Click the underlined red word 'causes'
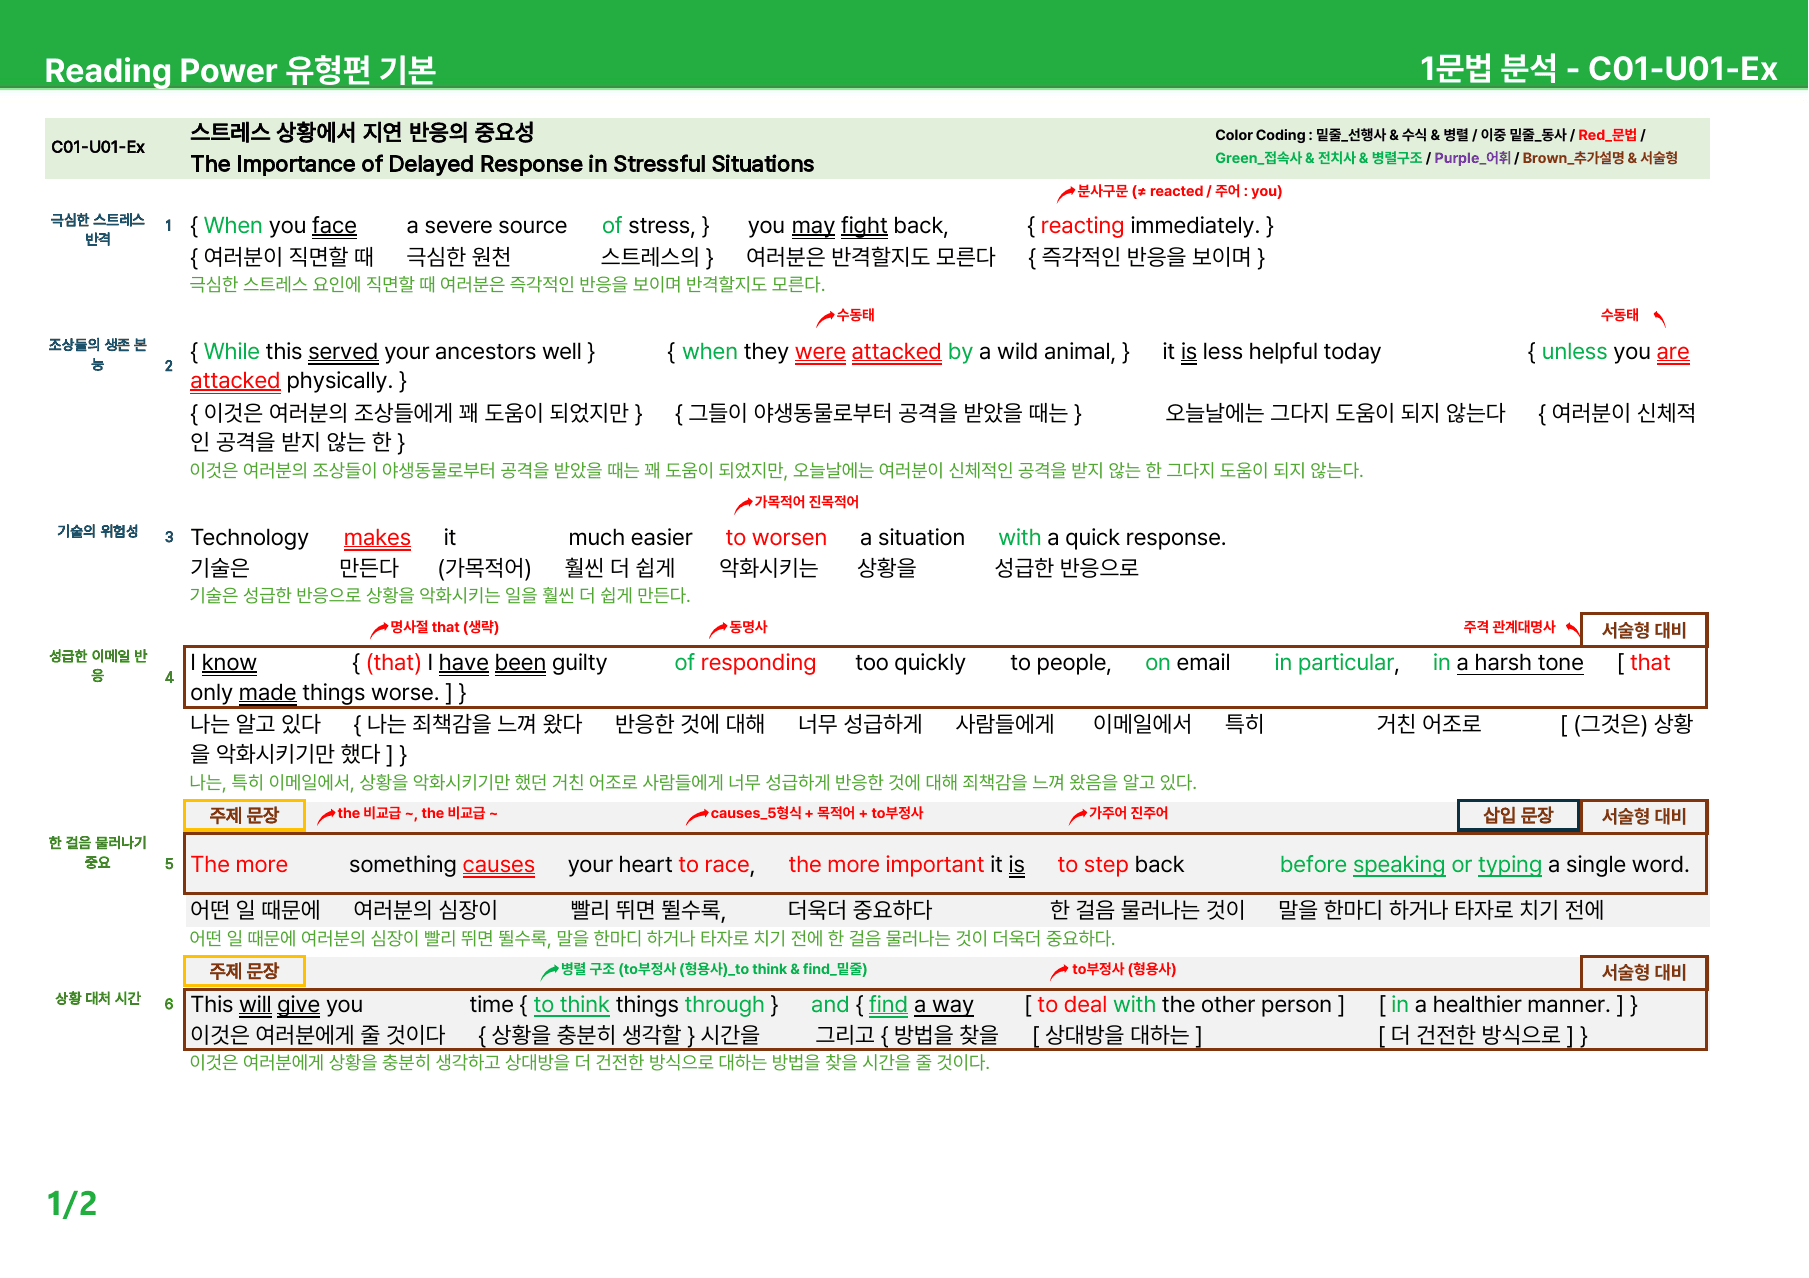This screenshot has width=1809, height=1278. [x=498, y=865]
